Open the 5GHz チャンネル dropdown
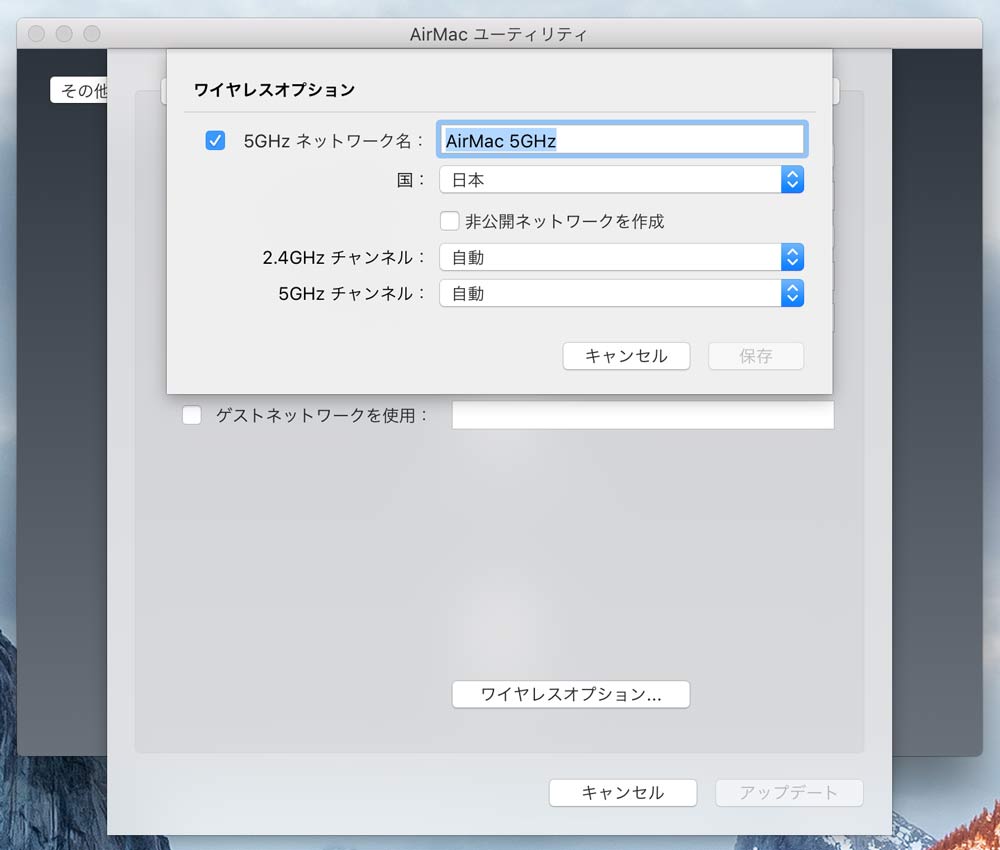This screenshot has height=850, width=1000. click(x=622, y=293)
